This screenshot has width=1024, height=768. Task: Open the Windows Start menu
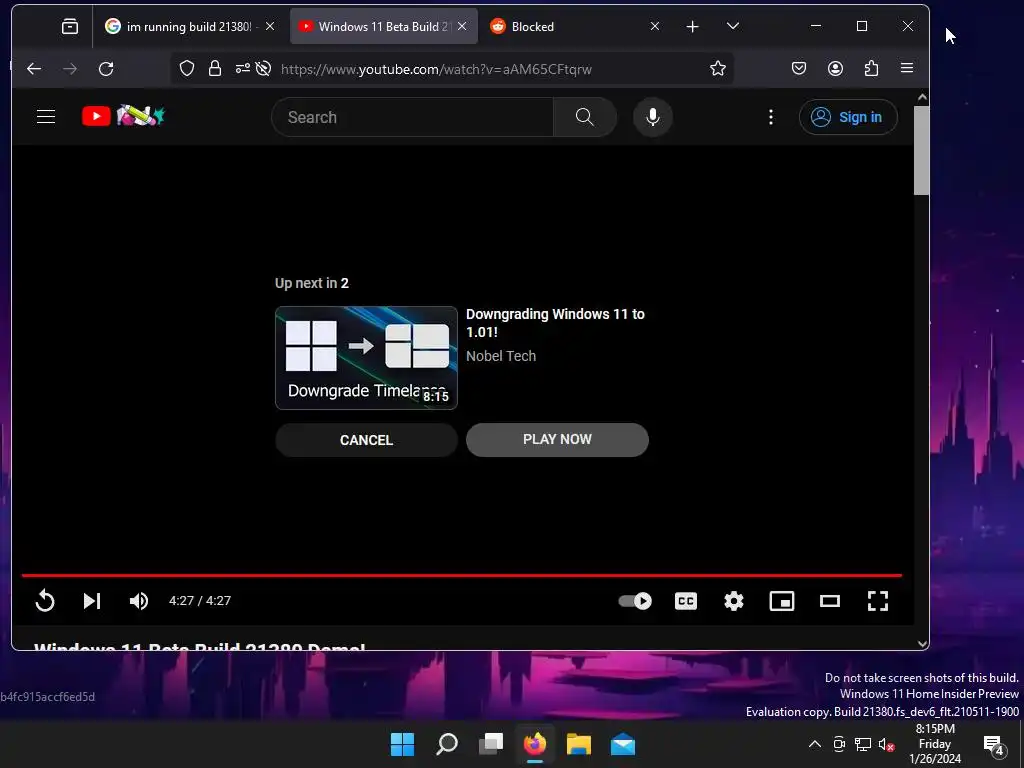click(x=402, y=744)
